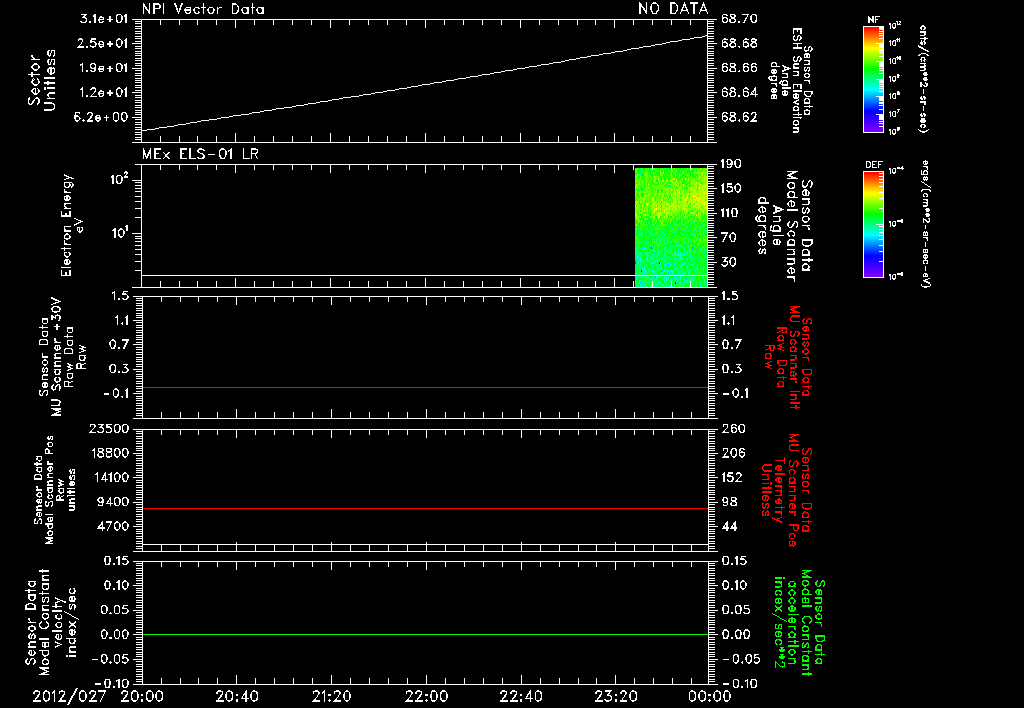Click the 10² electron energy tick label
Screen dimensions: 1024x708
[x=119, y=179]
